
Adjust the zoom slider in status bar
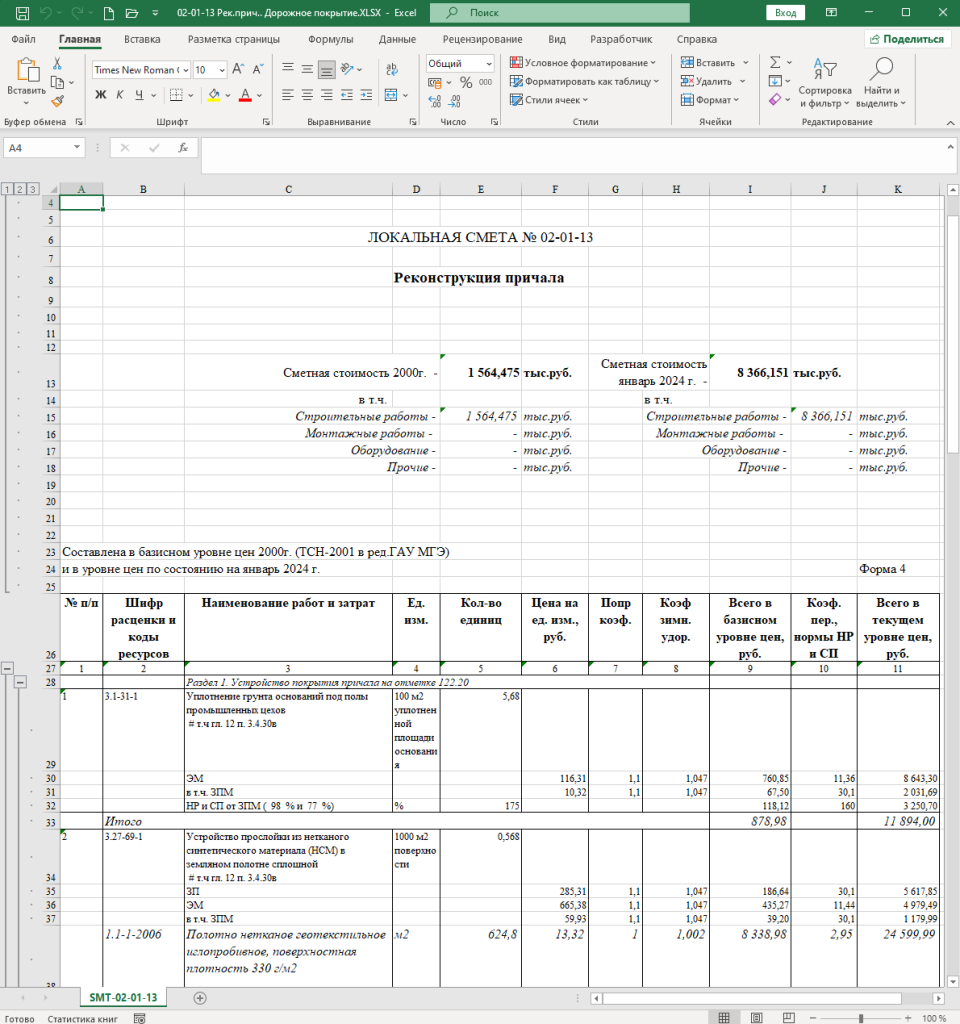coord(861,1018)
